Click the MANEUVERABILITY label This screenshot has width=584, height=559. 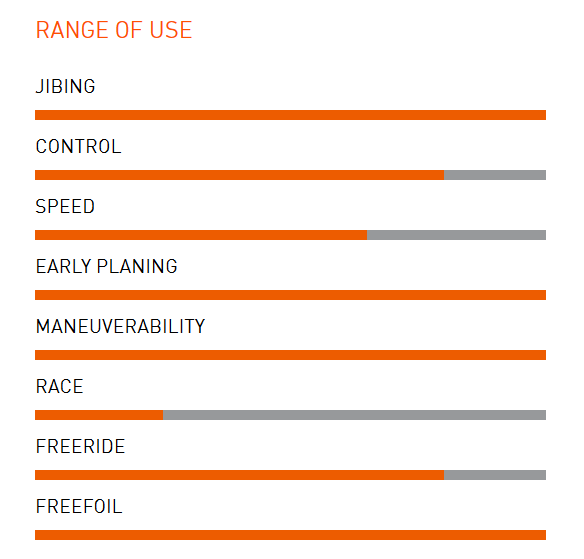click(x=120, y=326)
